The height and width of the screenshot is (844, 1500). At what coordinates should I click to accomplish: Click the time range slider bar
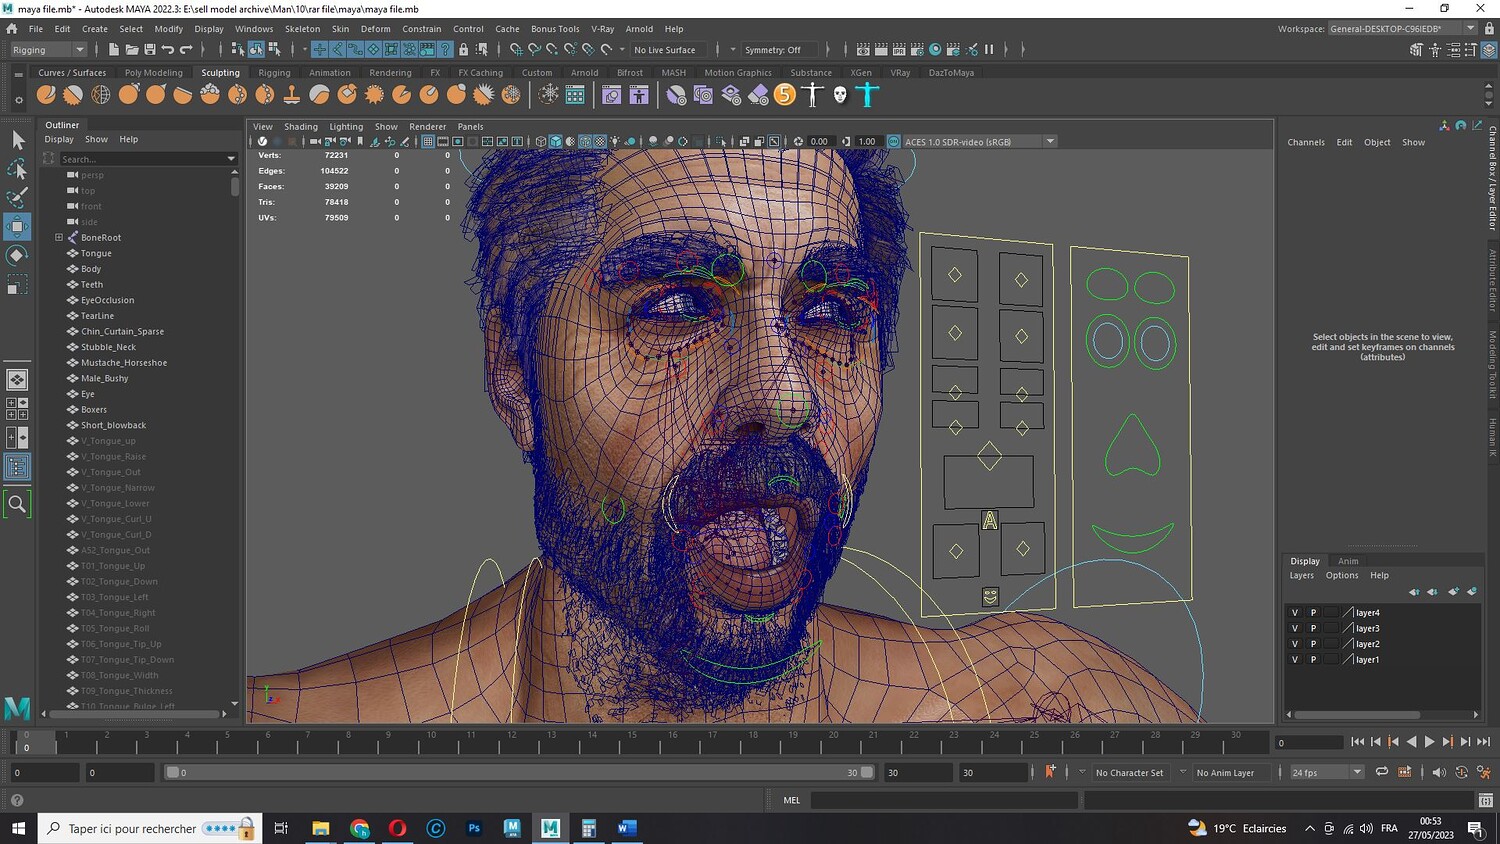pyautogui.click(x=518, y=772)
